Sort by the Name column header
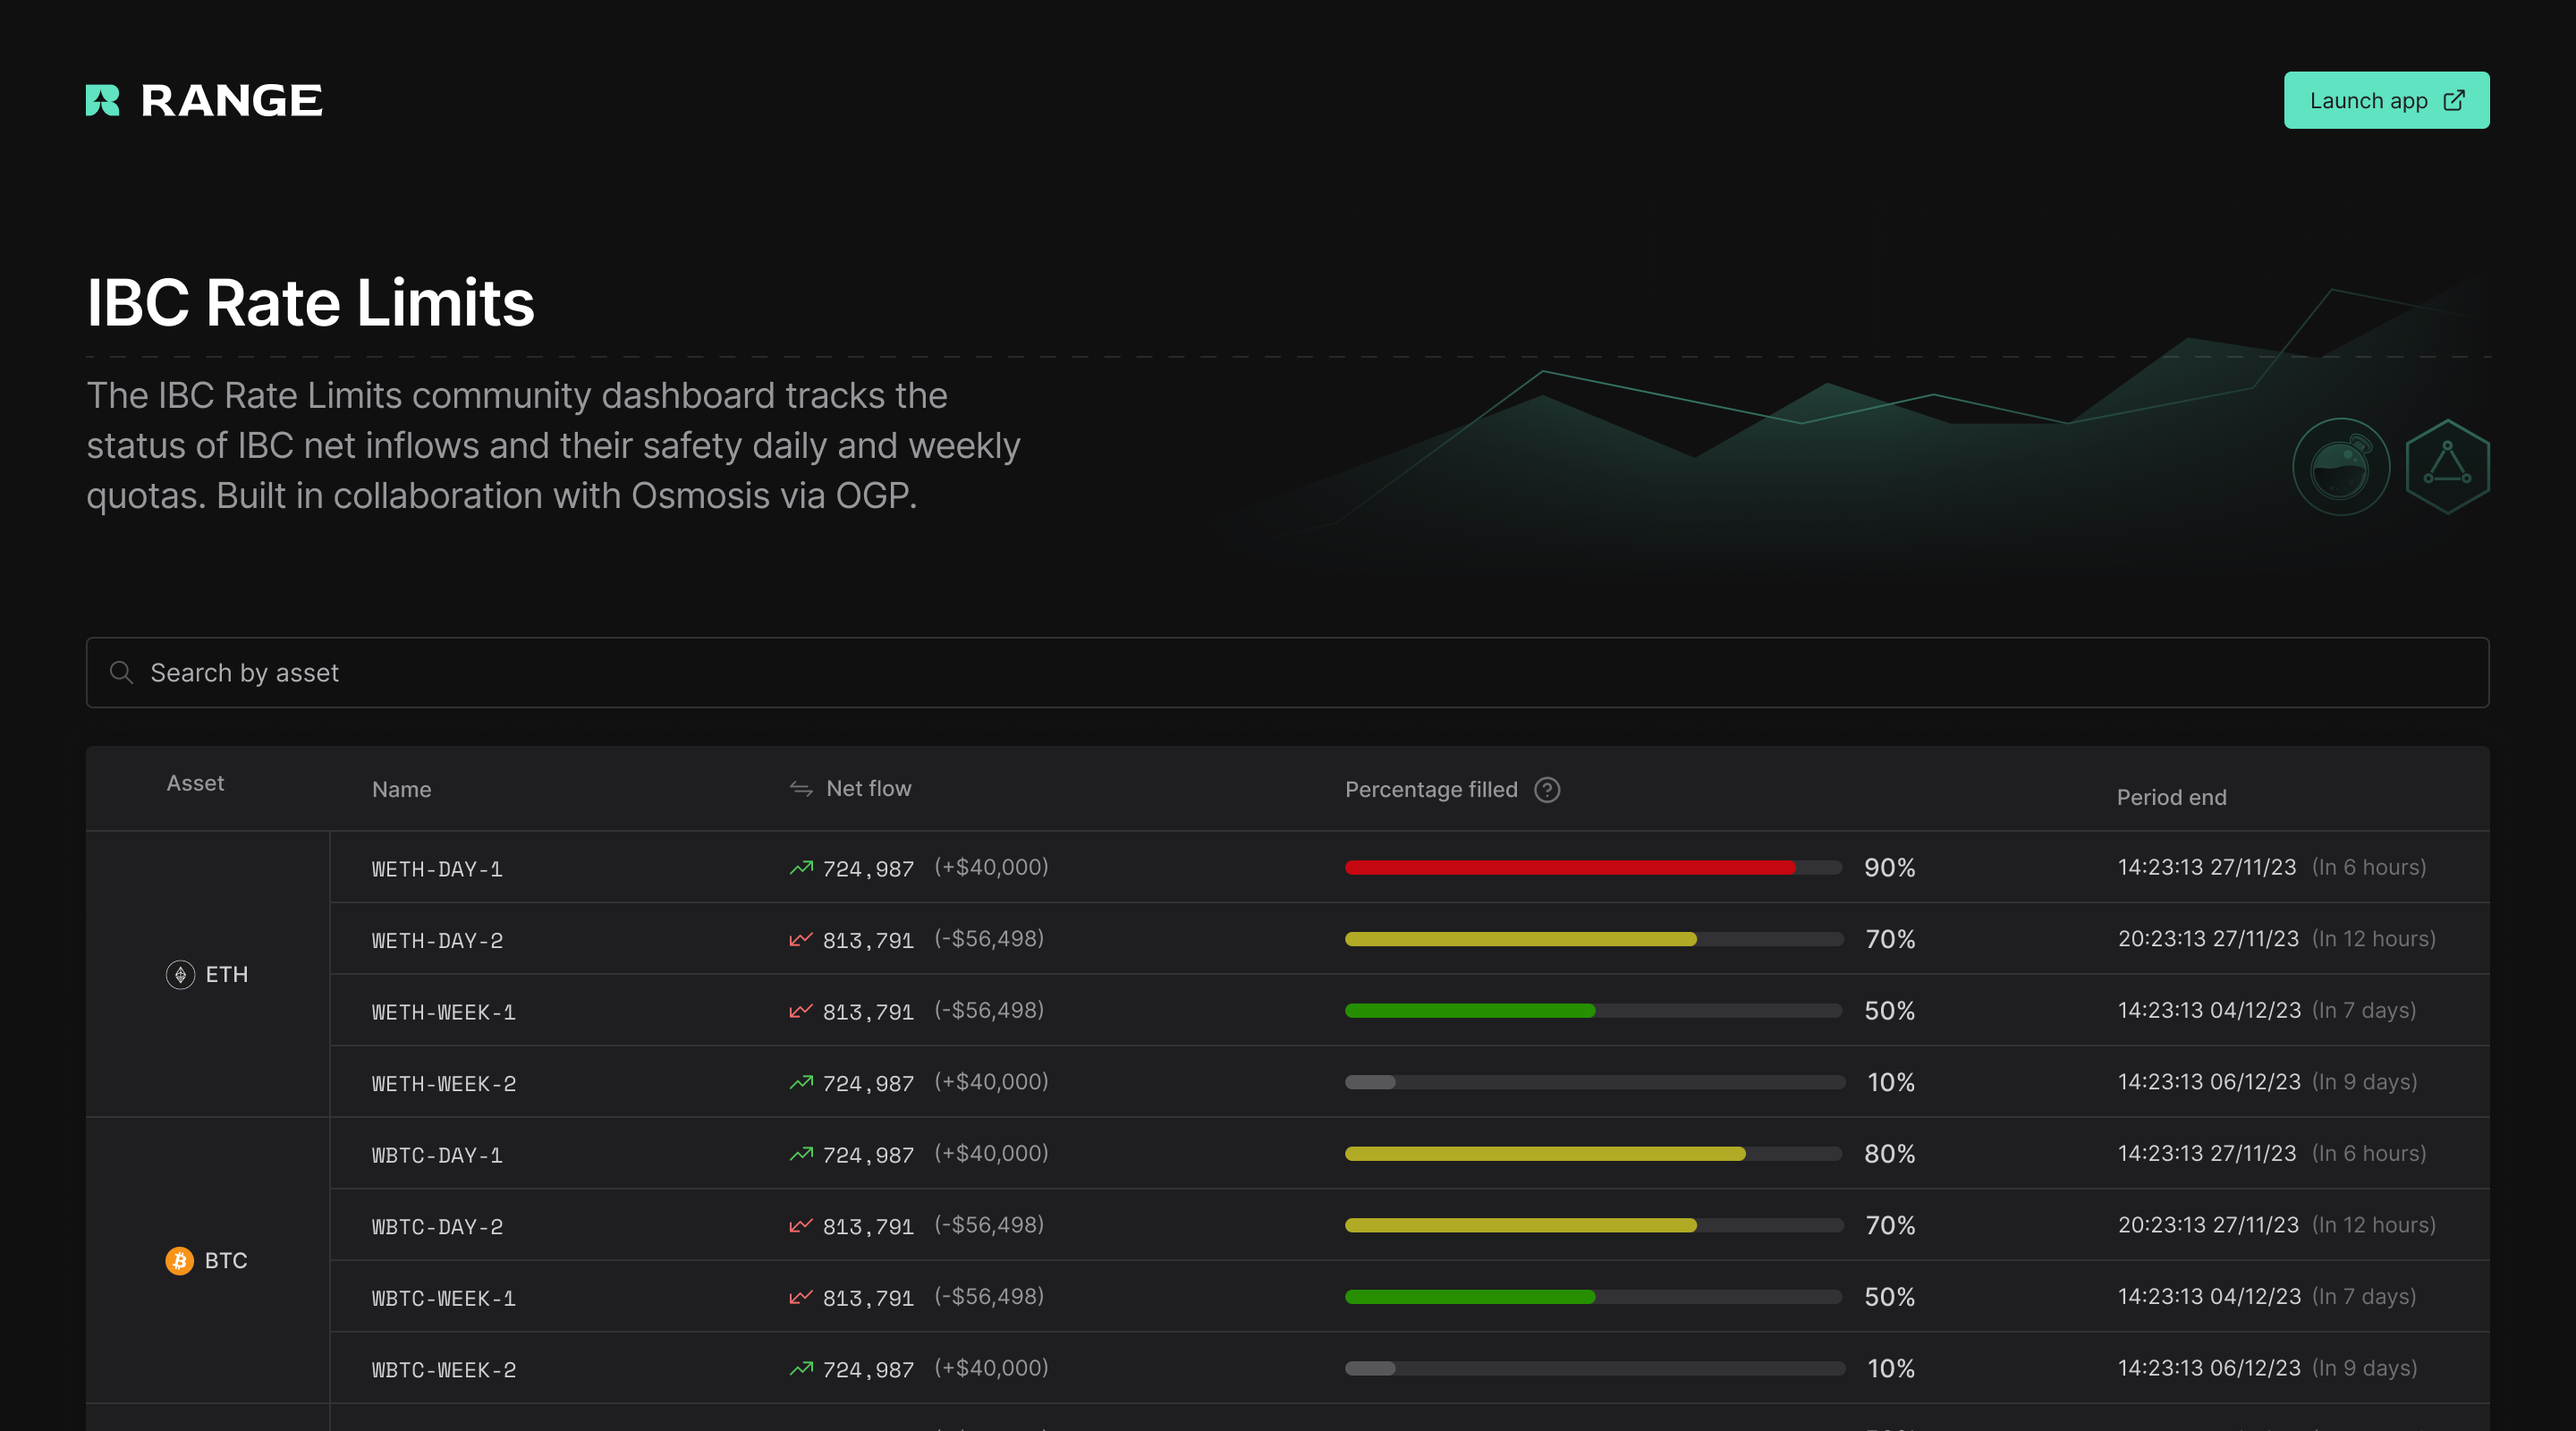 tap(401, 790)
